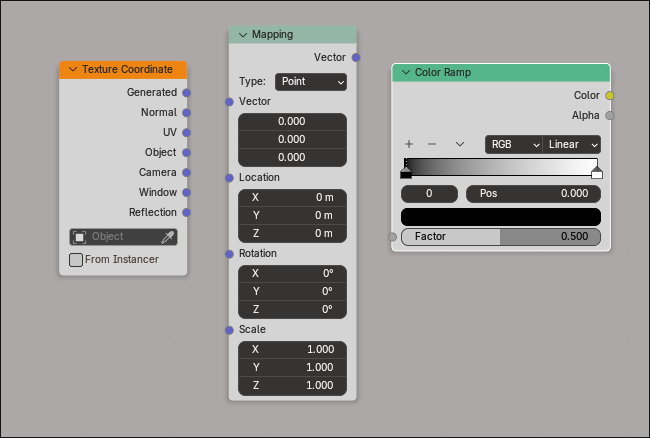Enable the From Instancer checkbox
The width and height of the screenshot is (650, 438).
pos(76,260)
